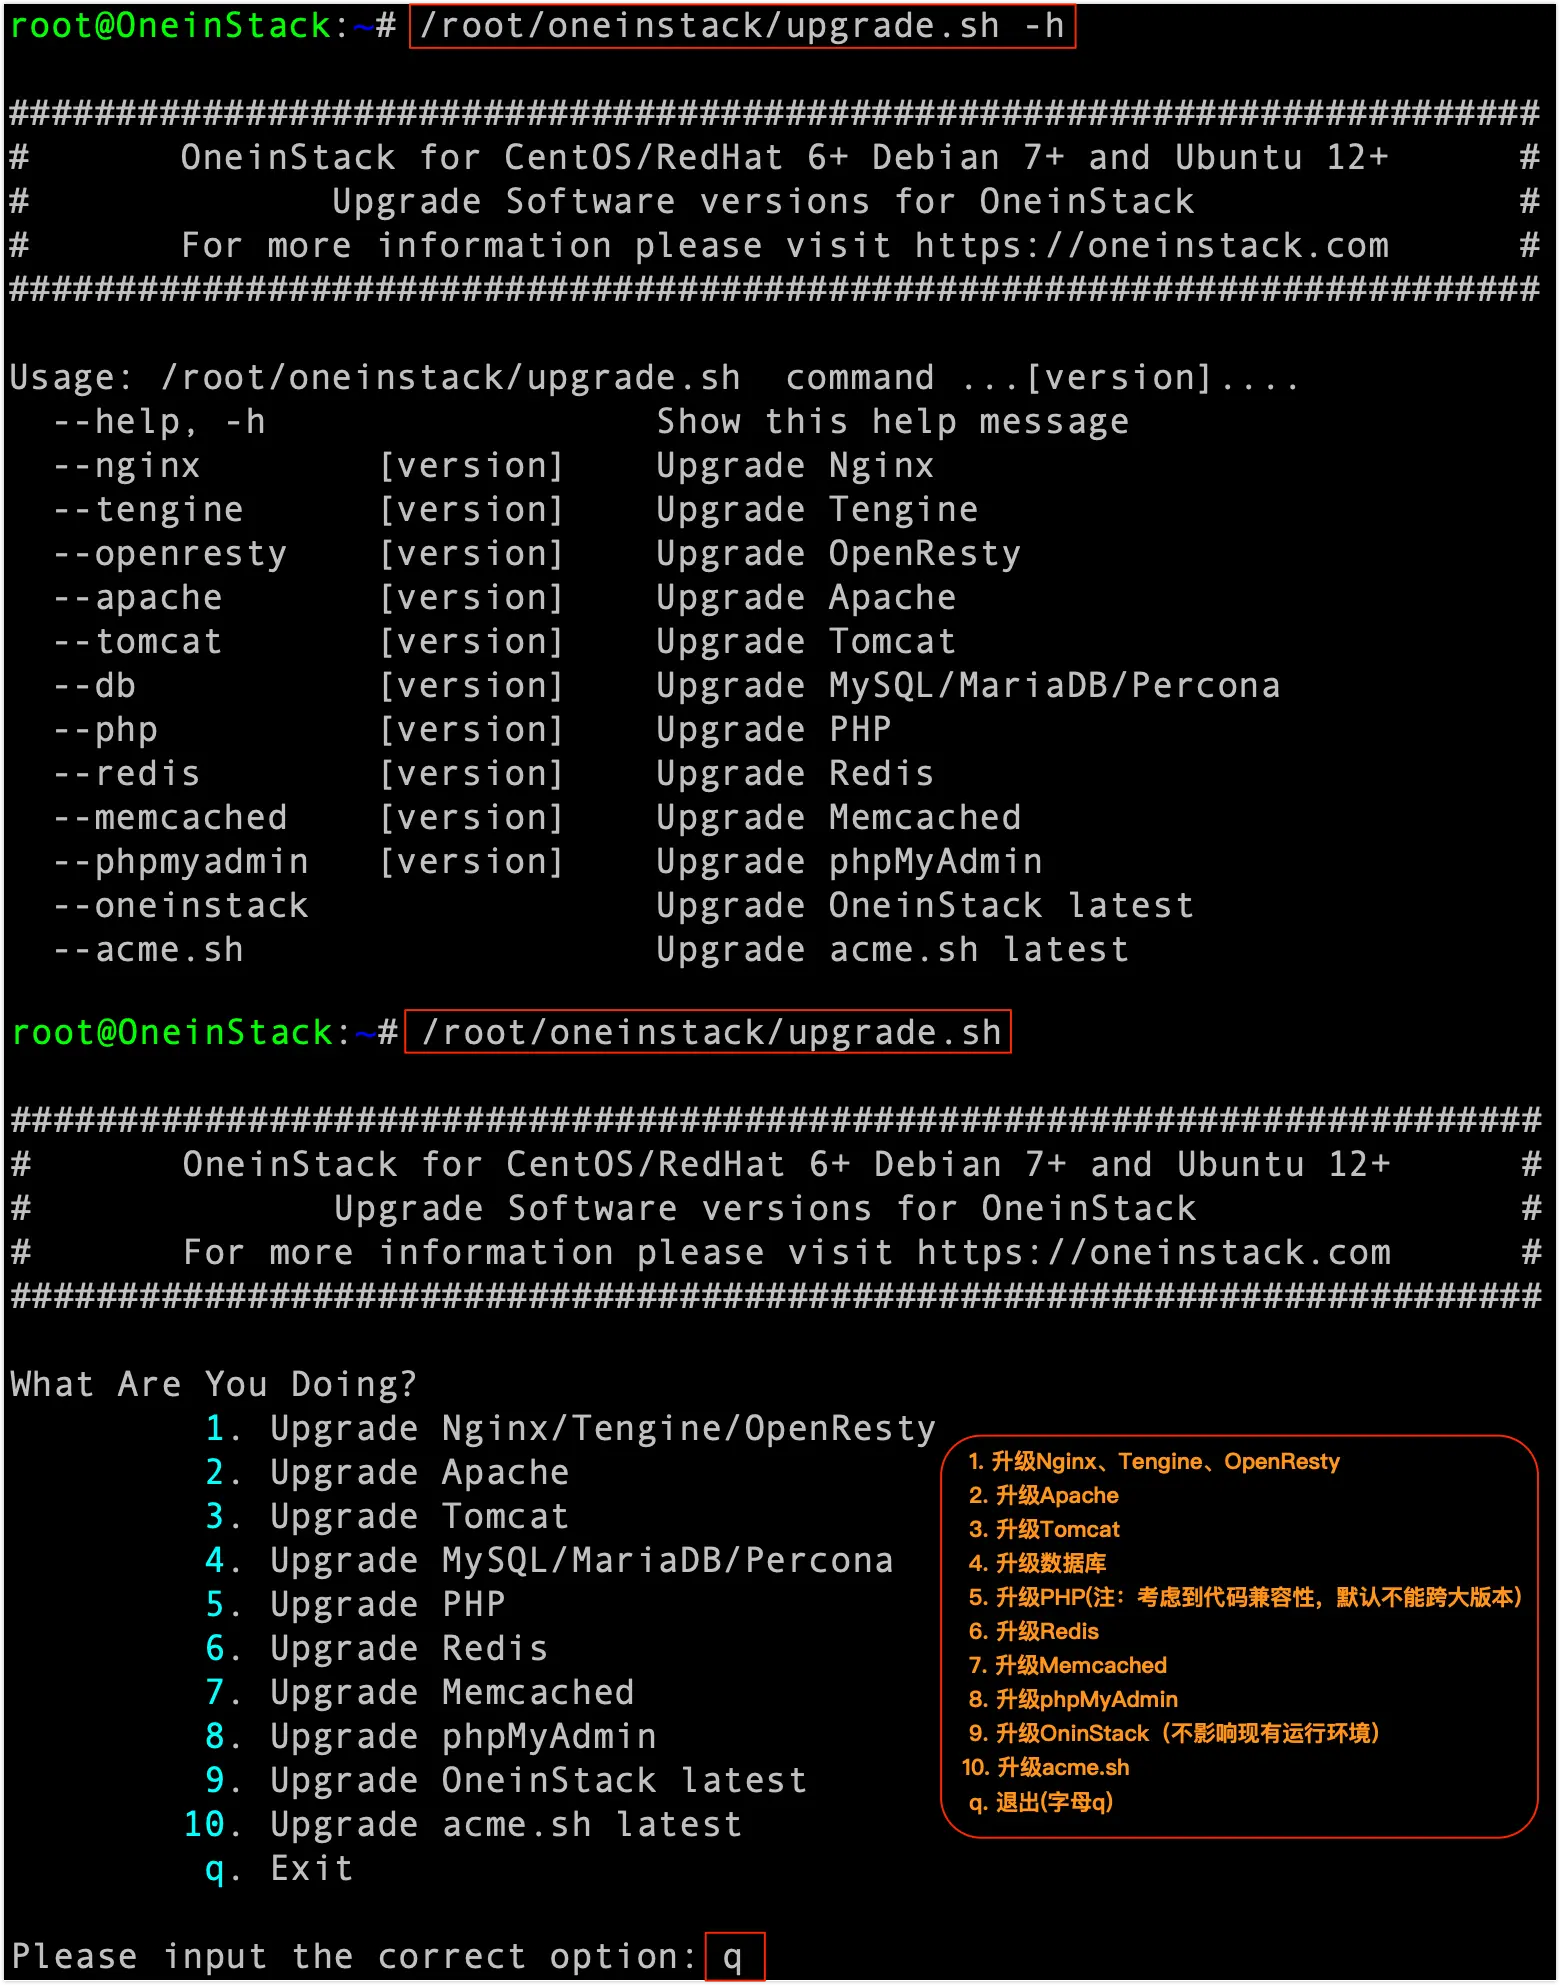Click "Show this help message" description
The height and width of the screenshot is (1985, 1560).
coord(892,422)
